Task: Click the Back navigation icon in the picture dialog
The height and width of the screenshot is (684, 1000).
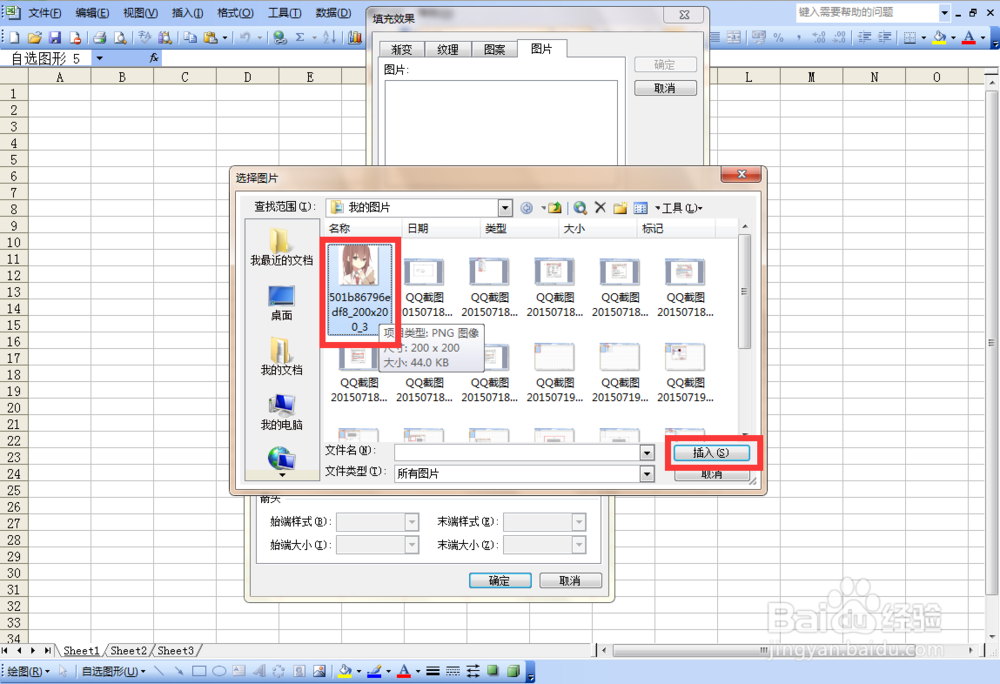Action: [x=525, y=207]
